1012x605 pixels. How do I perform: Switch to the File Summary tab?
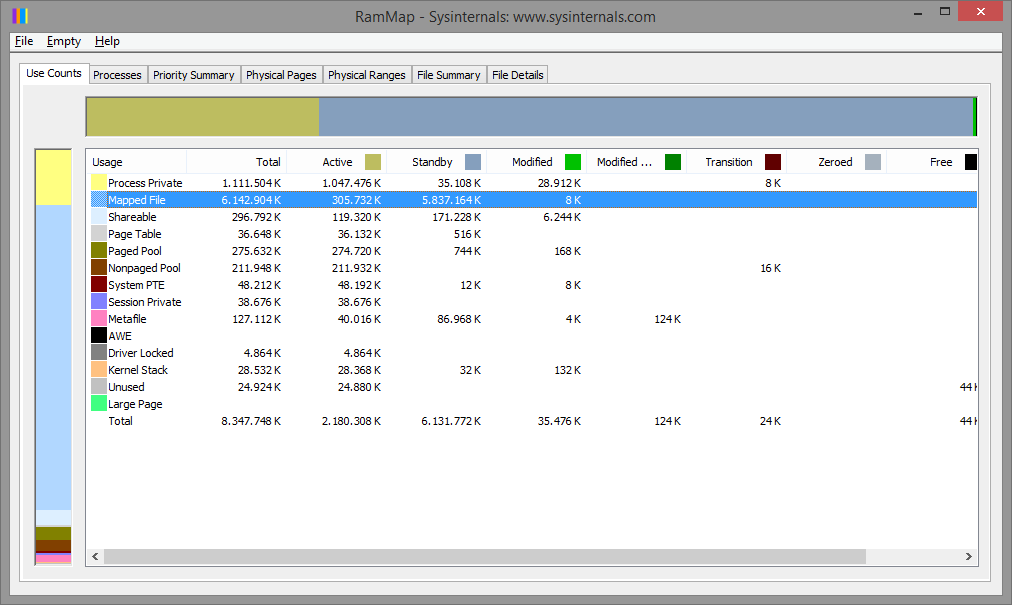click(449, 75)
